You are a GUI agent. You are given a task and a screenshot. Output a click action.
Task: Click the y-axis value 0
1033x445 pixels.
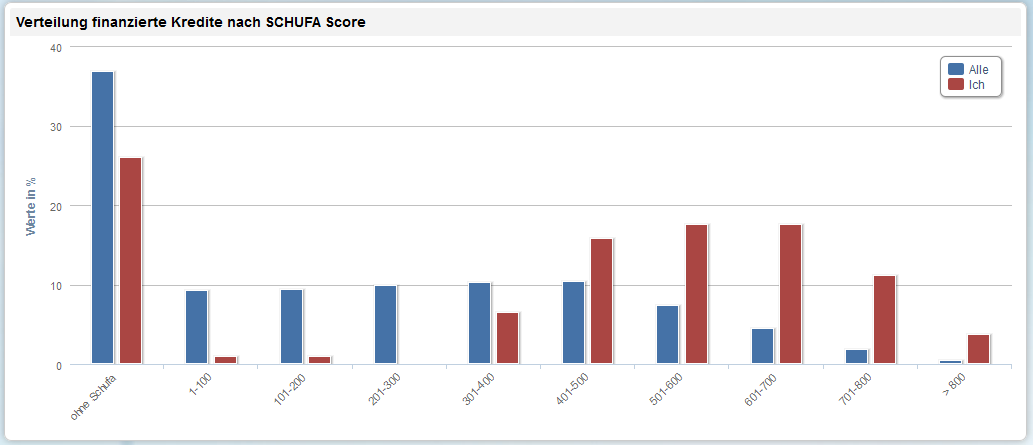pyautogui.click(x=59, y=365)
